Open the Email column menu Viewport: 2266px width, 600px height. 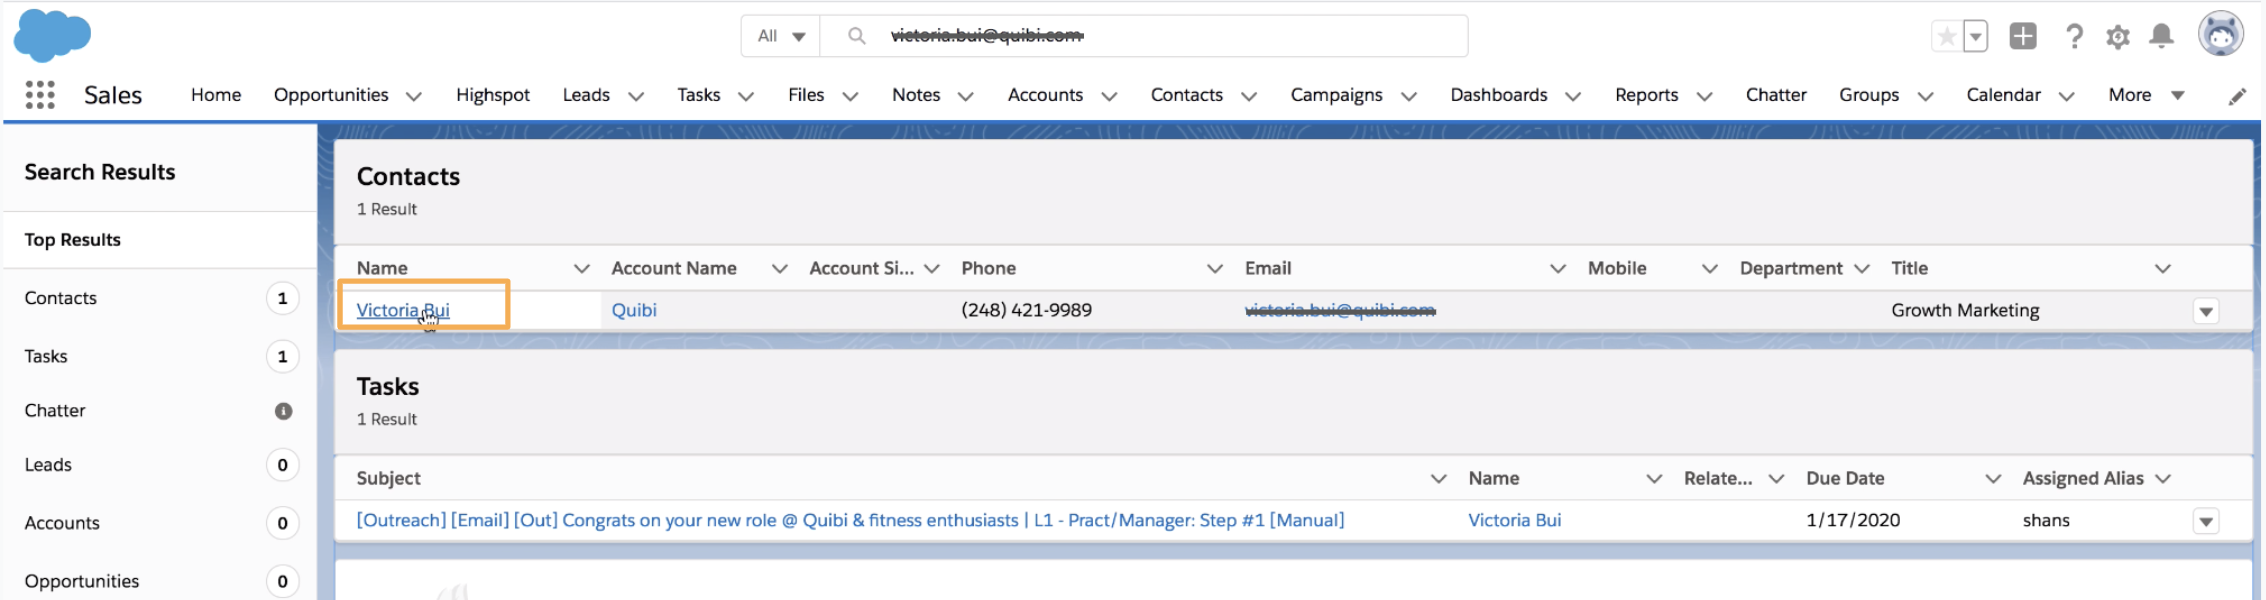pos(1557,269)
